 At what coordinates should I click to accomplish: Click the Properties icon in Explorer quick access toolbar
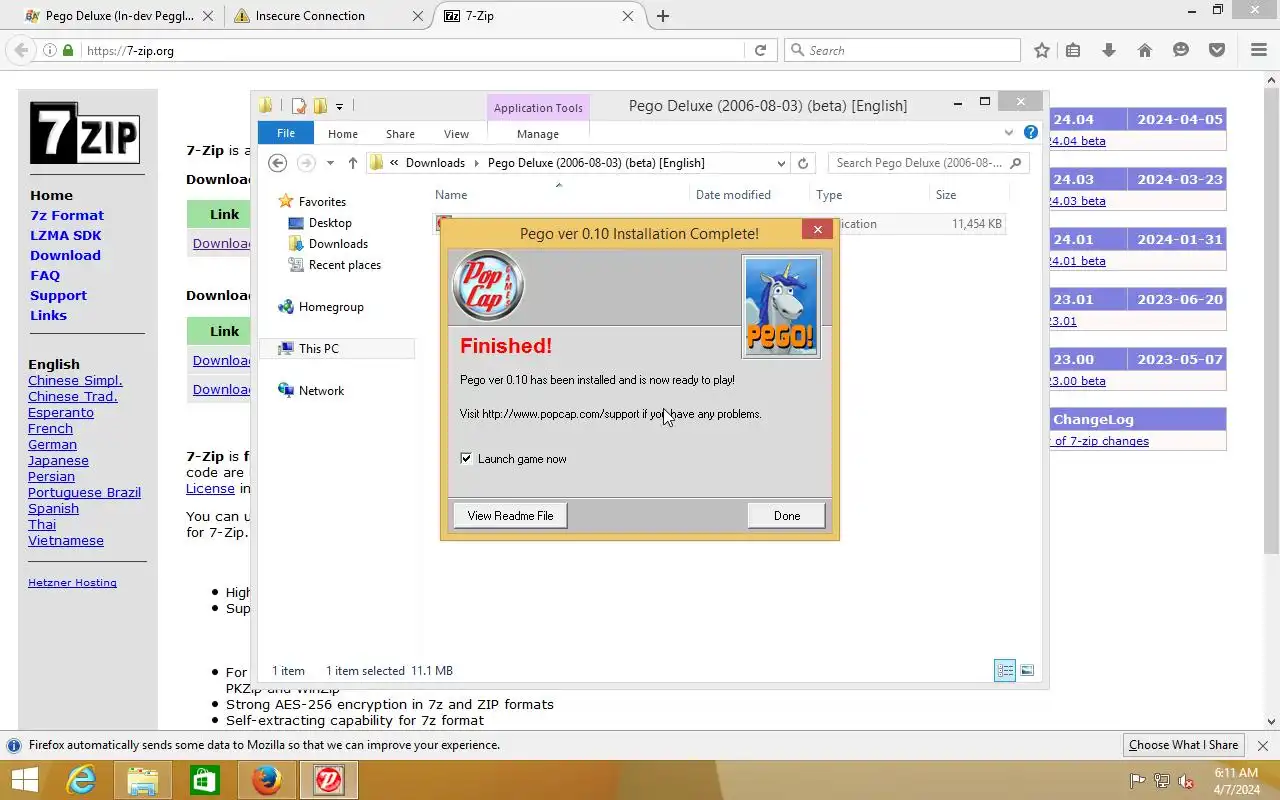[298, 106]
